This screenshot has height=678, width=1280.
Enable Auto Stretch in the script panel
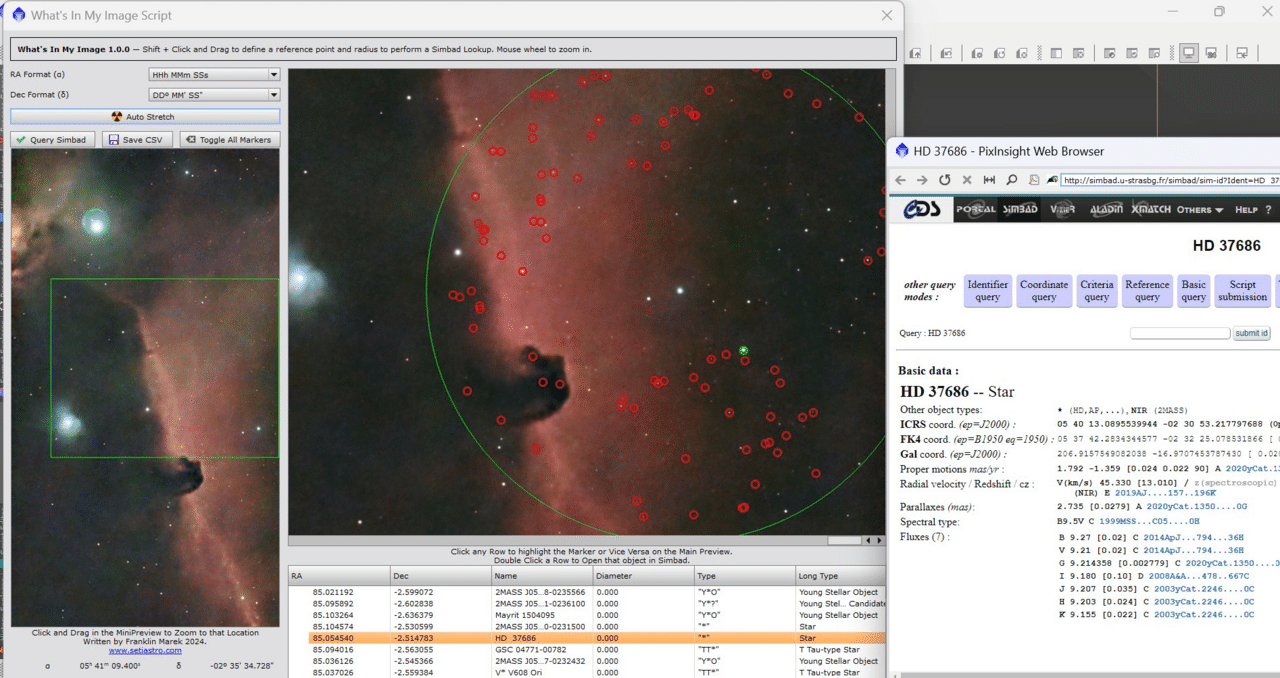pos(144,116)
